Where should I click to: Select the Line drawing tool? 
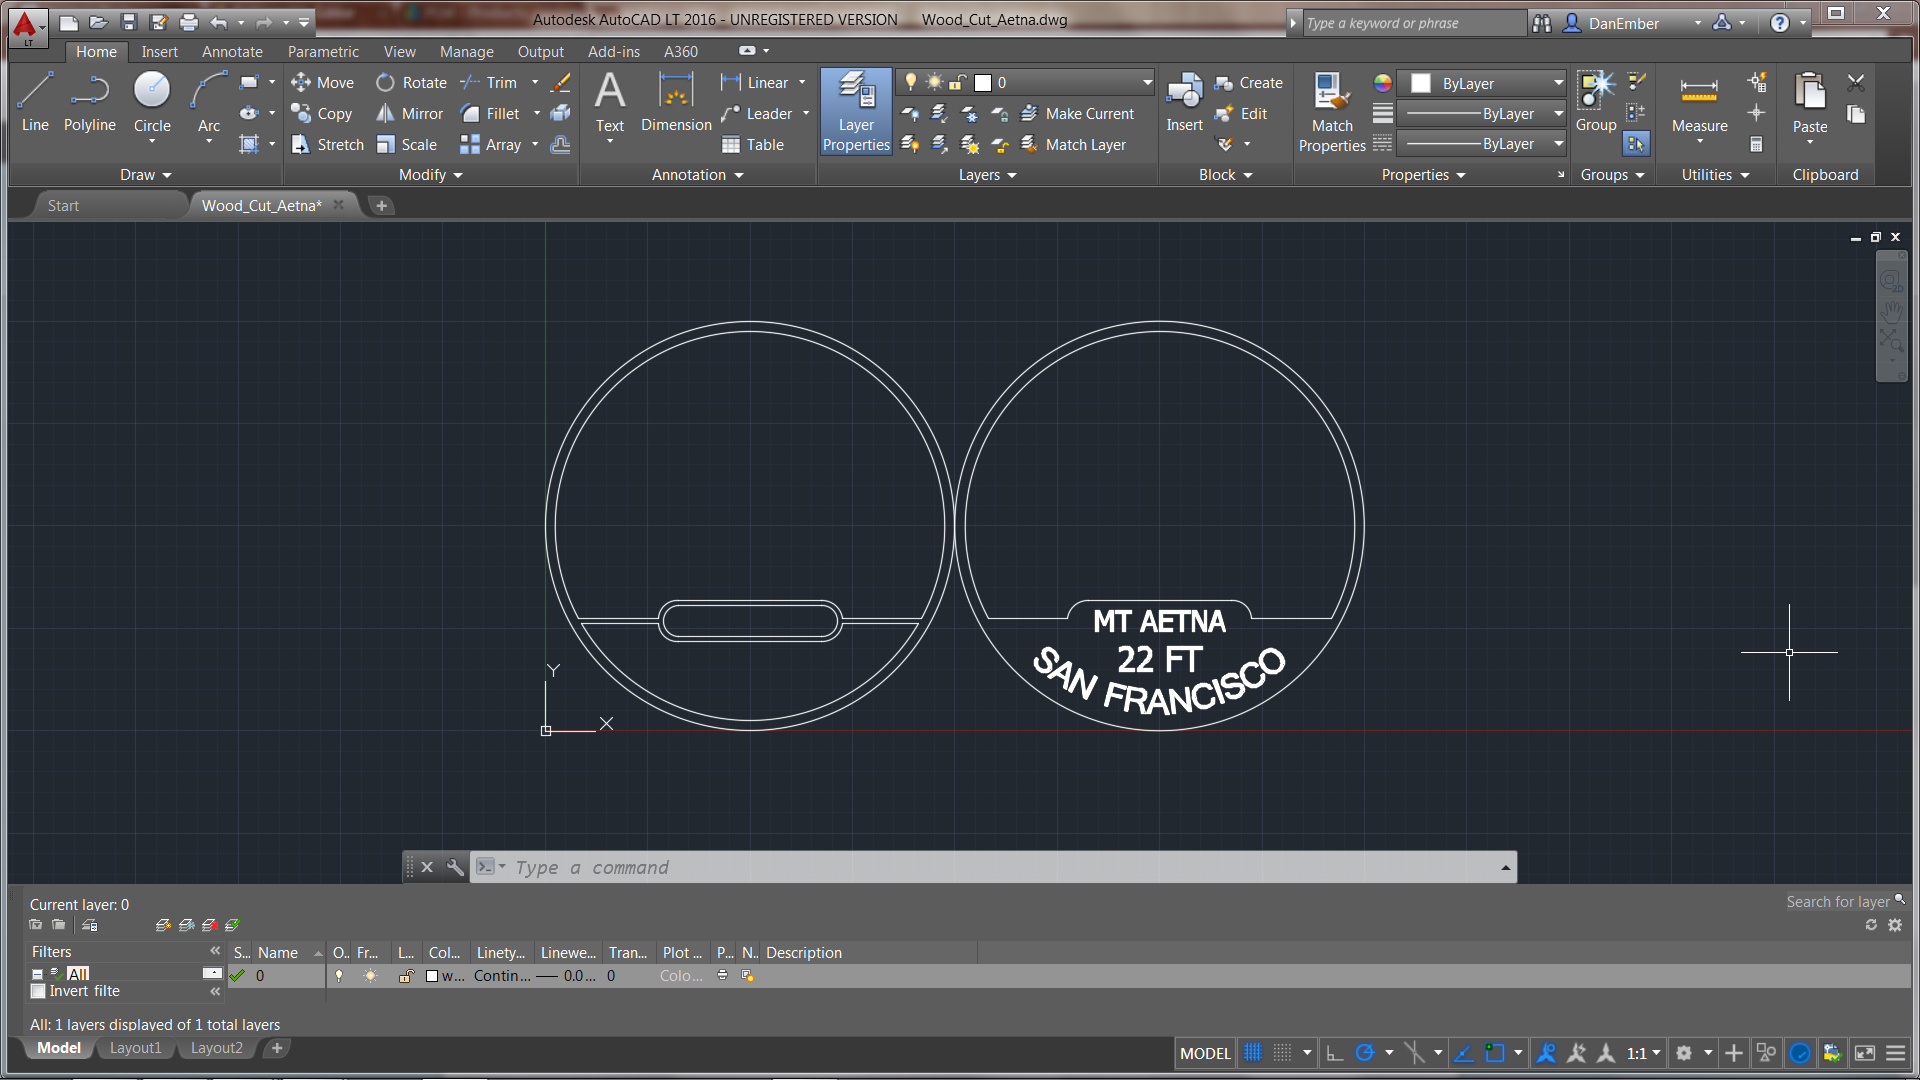(x=35, y=102)
